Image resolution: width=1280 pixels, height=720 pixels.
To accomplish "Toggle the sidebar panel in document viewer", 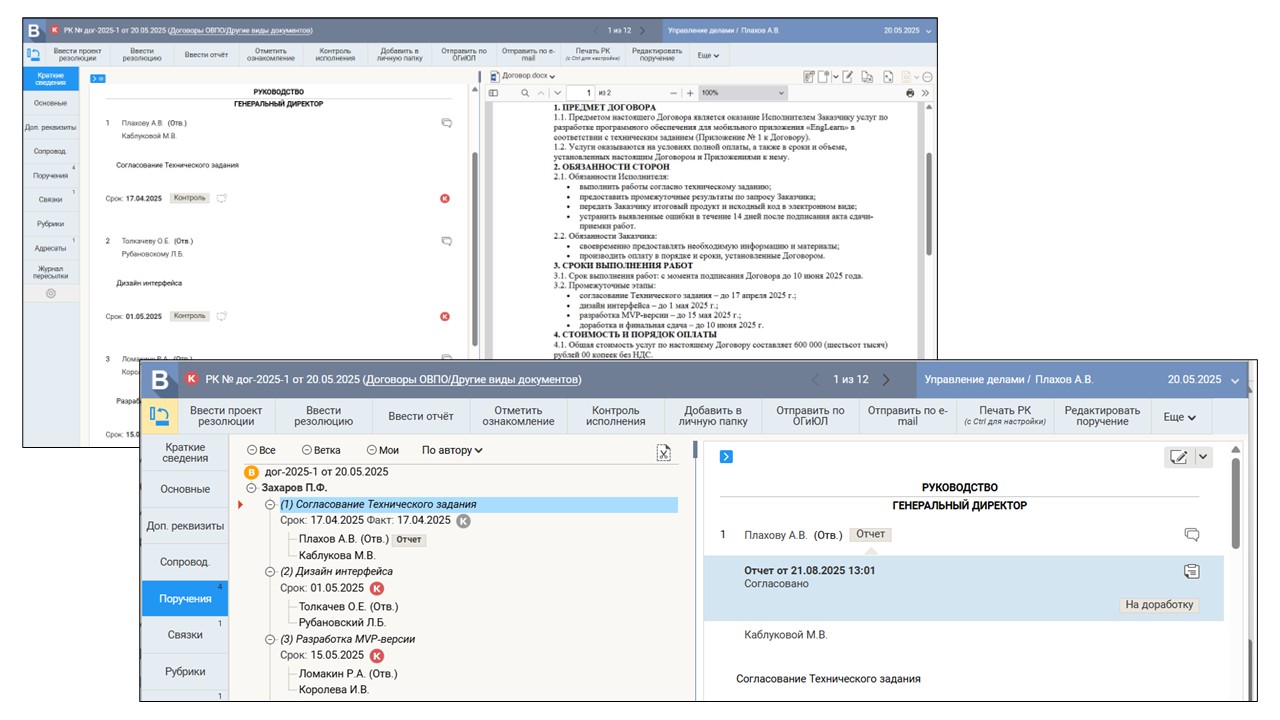I will [x=493, y=93].
